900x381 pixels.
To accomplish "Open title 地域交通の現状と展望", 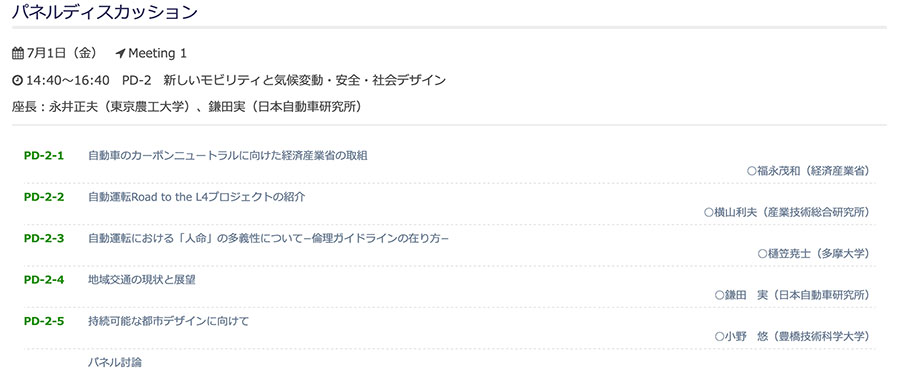I will [x=142, y=279].
